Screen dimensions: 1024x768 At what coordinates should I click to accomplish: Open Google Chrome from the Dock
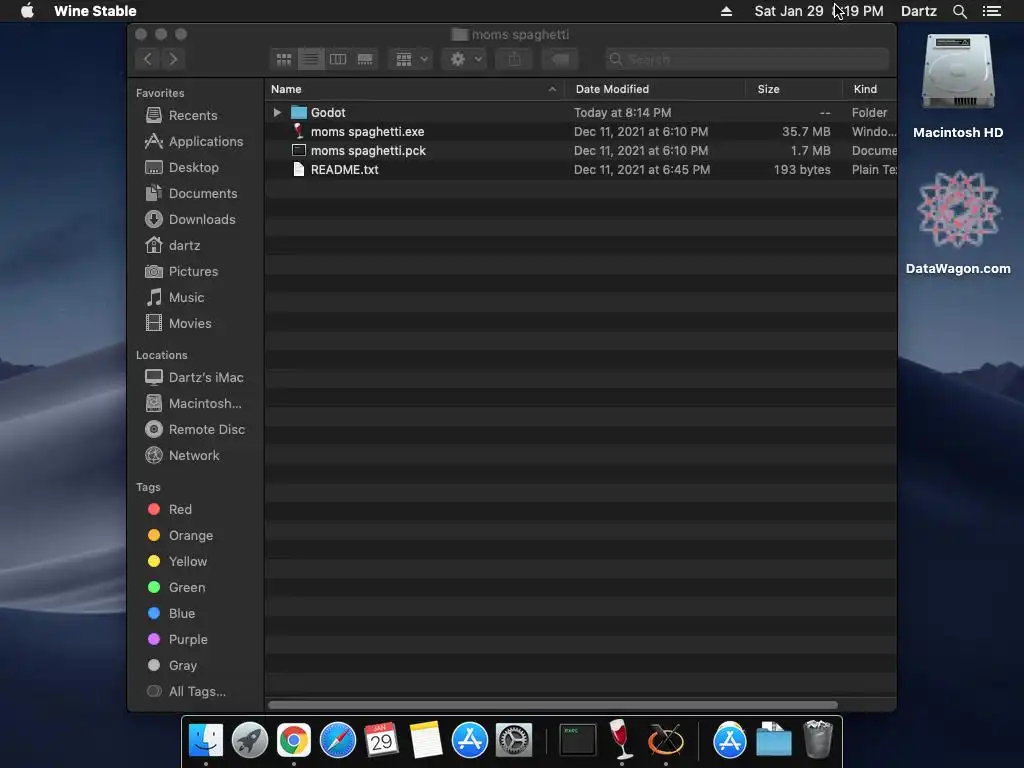(x=294, y=741)
